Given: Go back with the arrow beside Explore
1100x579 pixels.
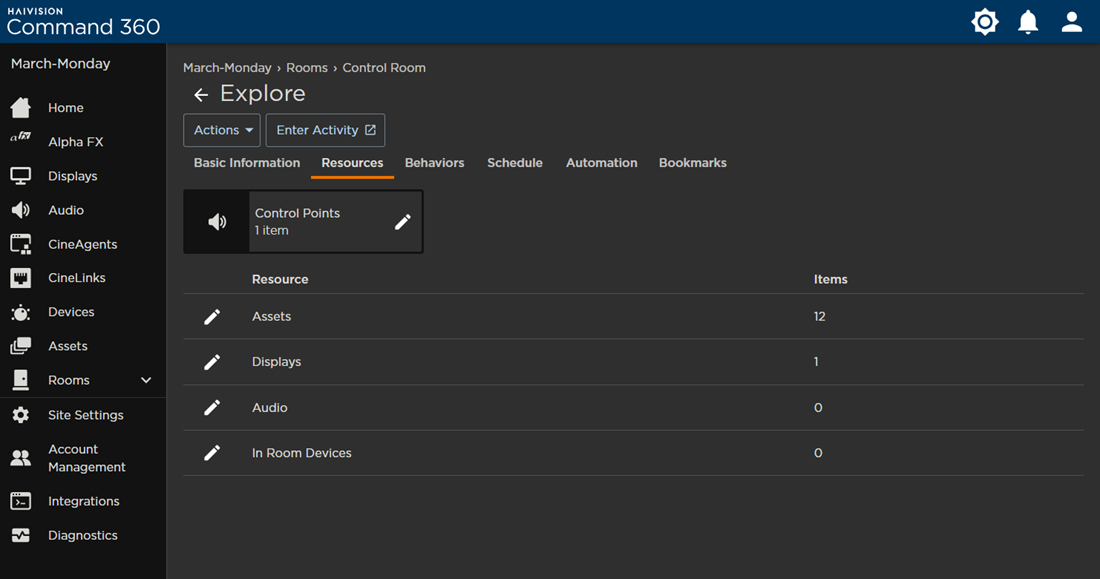Looking at the screenshot, I should tap(201, 94).
